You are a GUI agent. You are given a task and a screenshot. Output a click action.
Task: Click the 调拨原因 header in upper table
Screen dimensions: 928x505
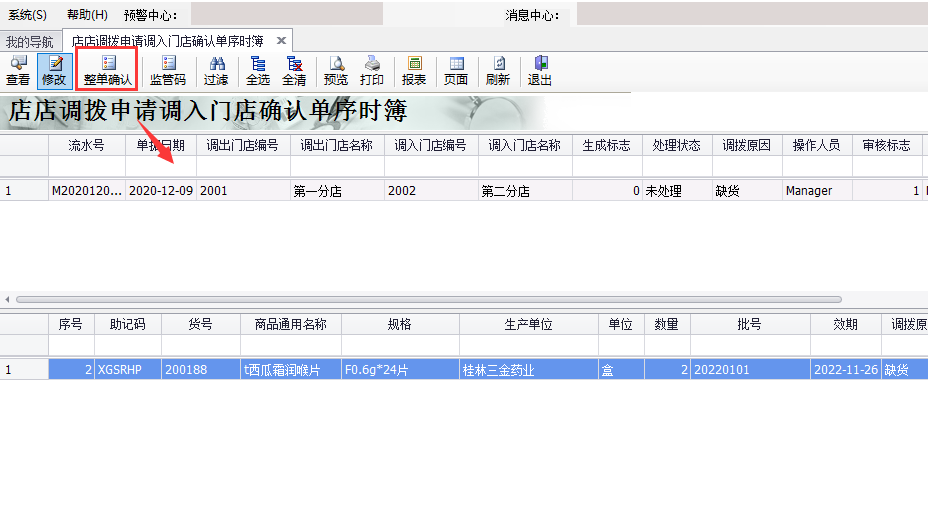(x=747, y=145)
